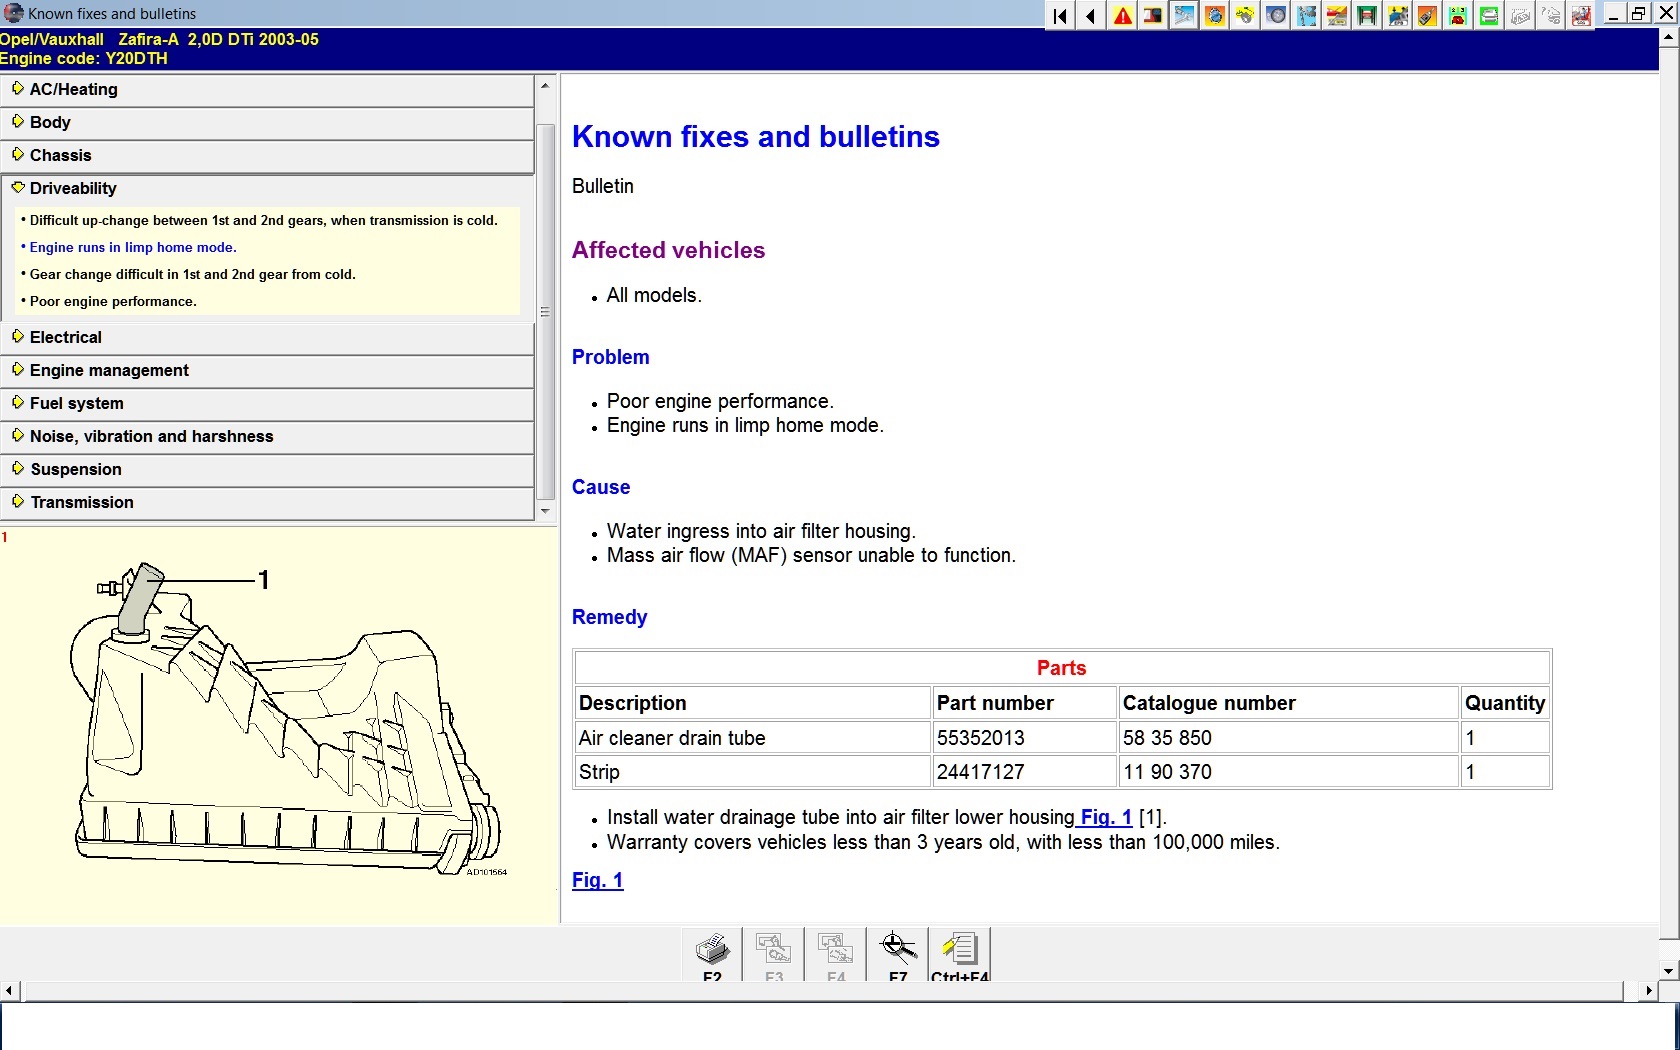
Task: Collapse the Driveability category
Action: pos(73,188)
